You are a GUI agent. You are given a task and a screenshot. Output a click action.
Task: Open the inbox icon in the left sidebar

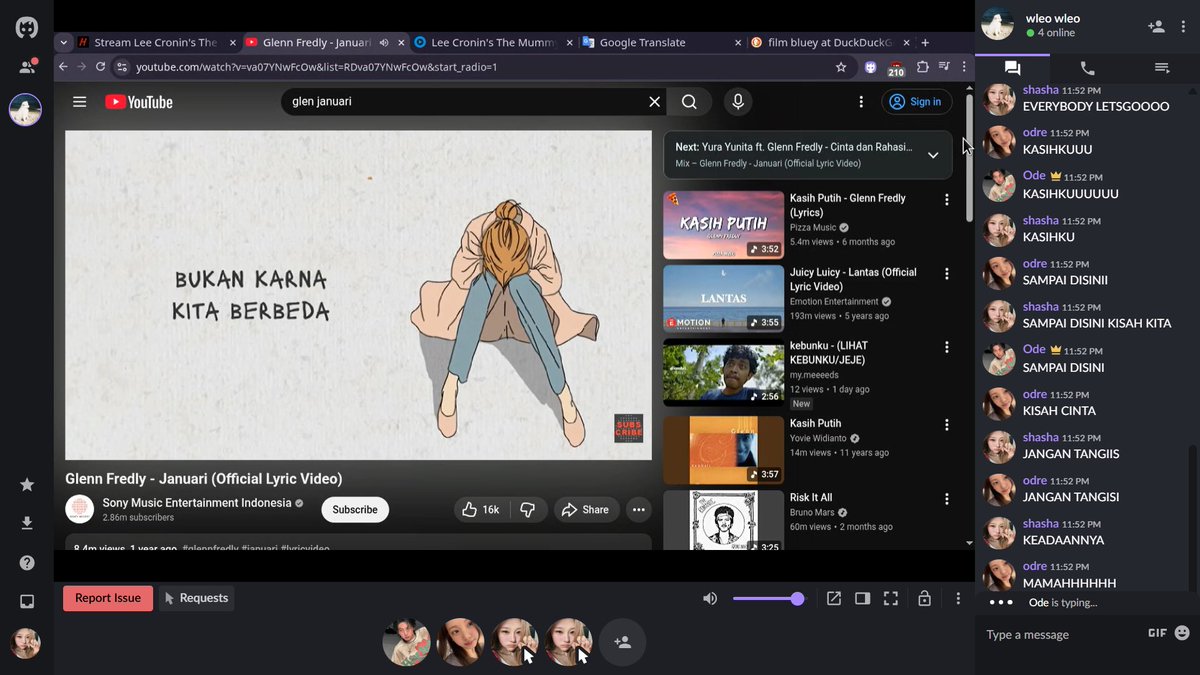click(x=27, y=601)
